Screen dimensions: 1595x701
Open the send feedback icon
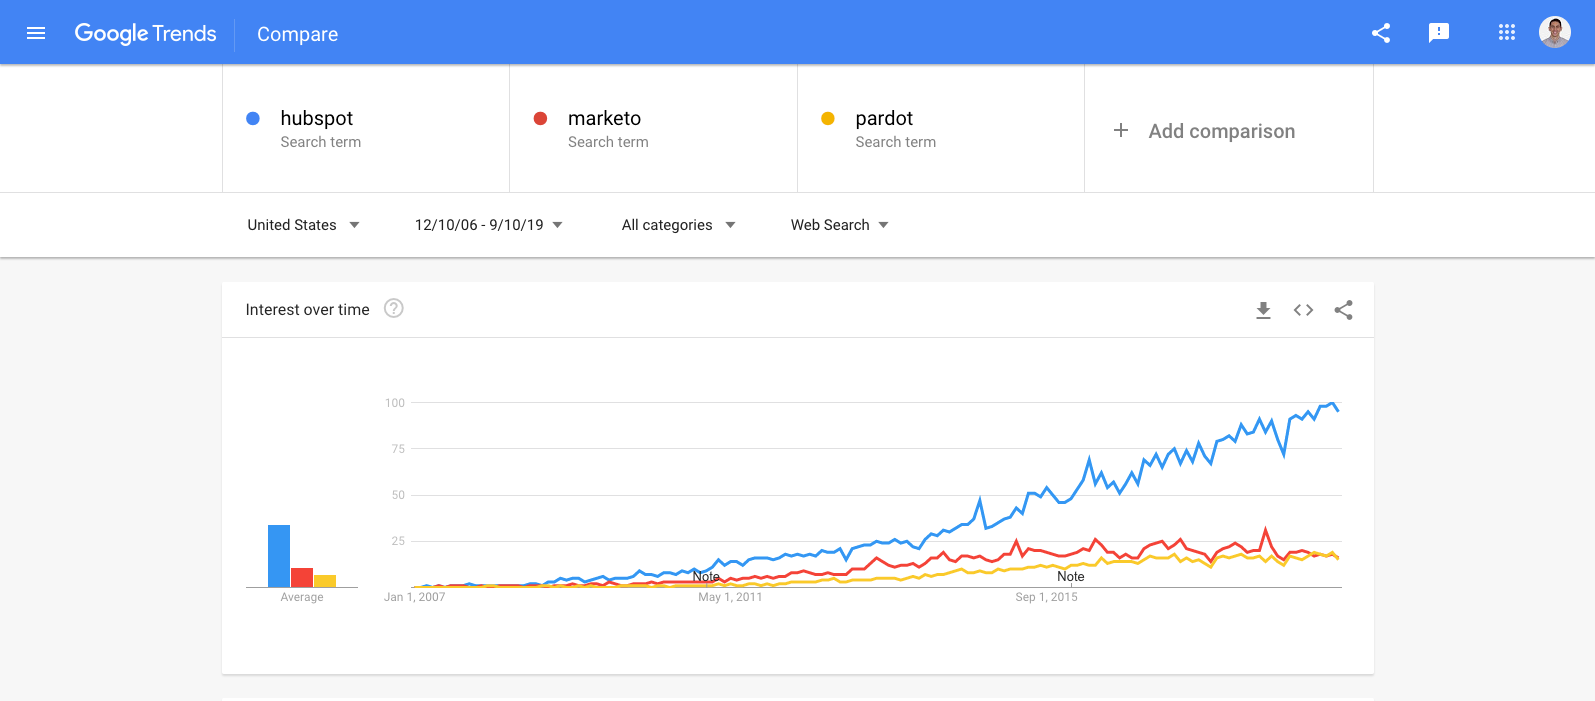tap(1439, 33)
